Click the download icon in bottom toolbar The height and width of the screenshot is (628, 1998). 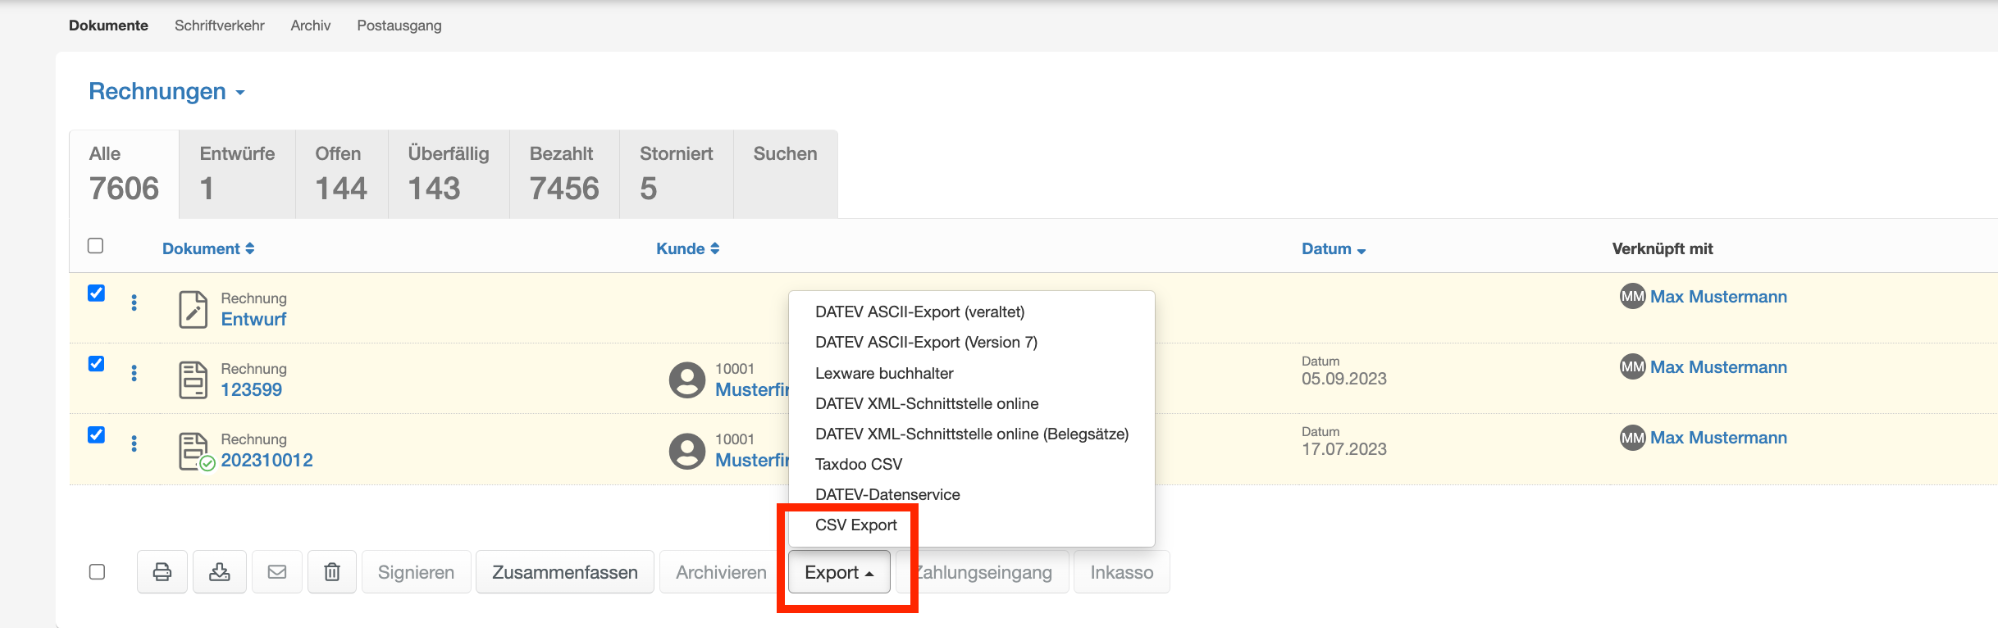[x=220, y=572]
